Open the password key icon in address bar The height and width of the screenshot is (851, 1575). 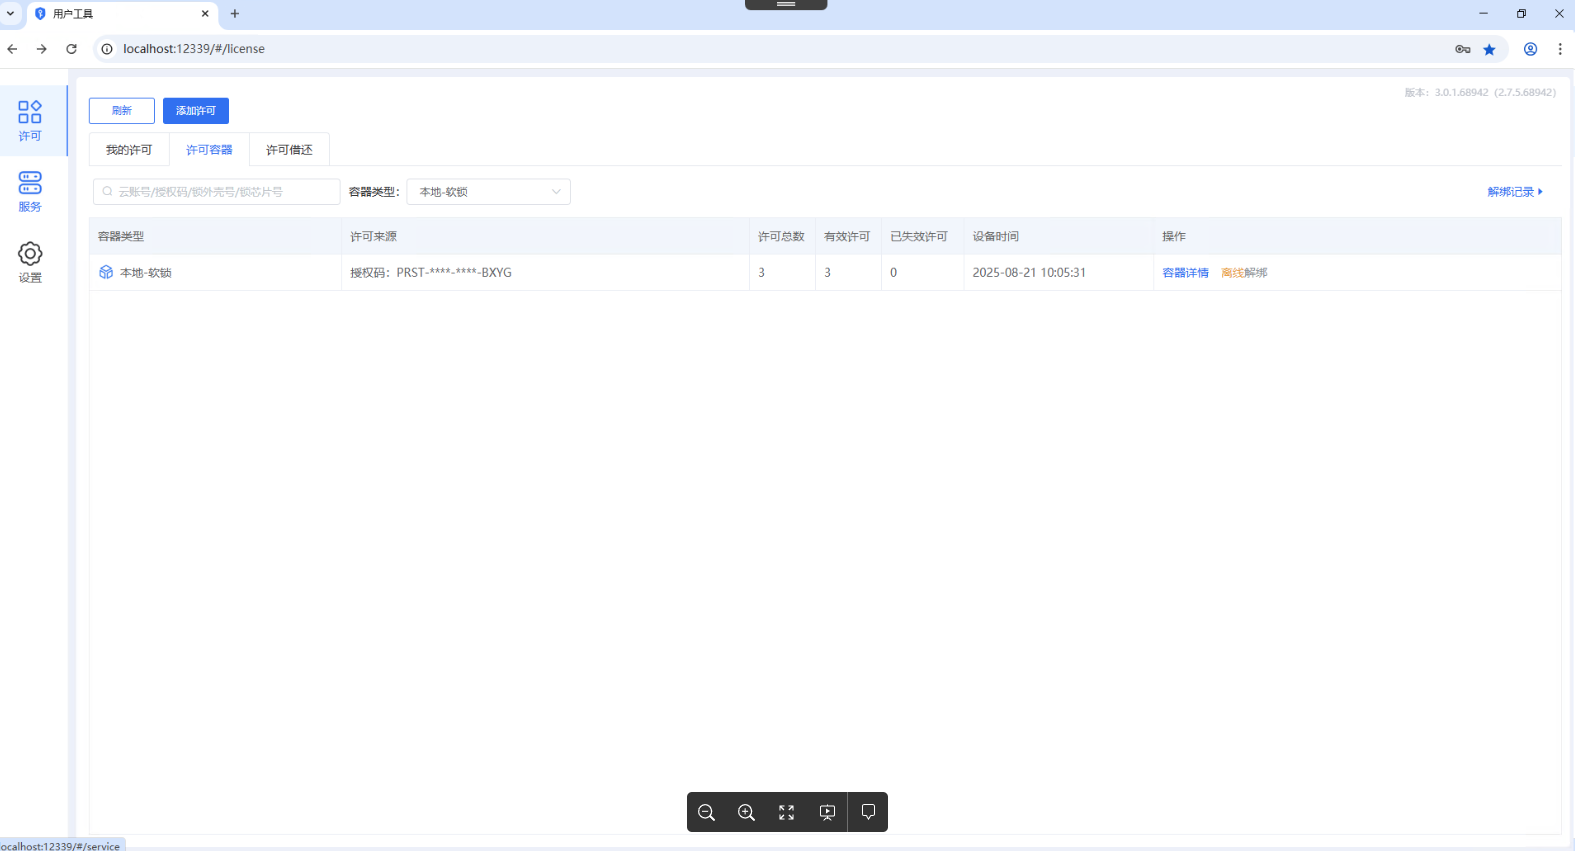point(1463,49)
